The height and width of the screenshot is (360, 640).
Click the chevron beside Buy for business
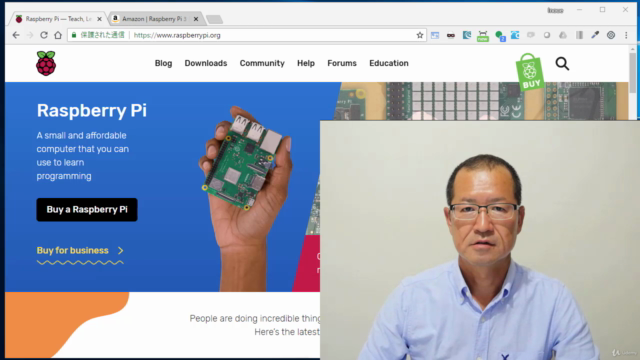[x=120, y=251]
